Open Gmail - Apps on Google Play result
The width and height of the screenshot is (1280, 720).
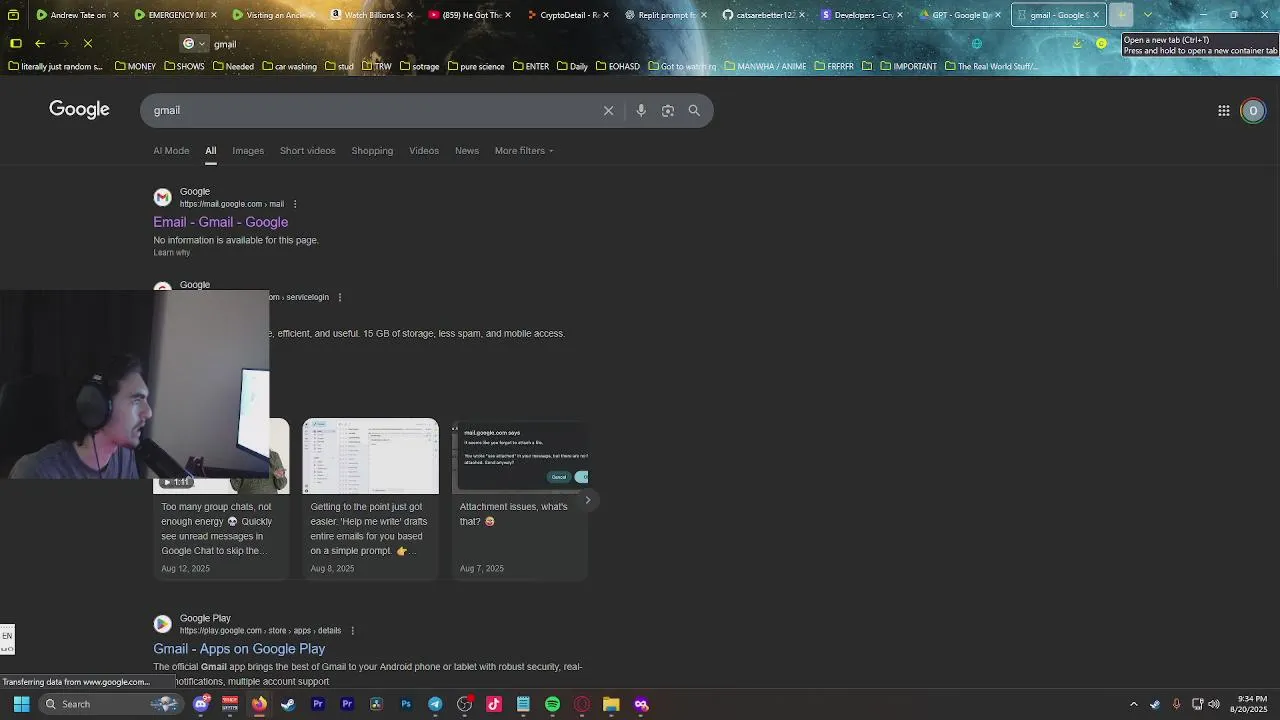click(x=239, y=649)
